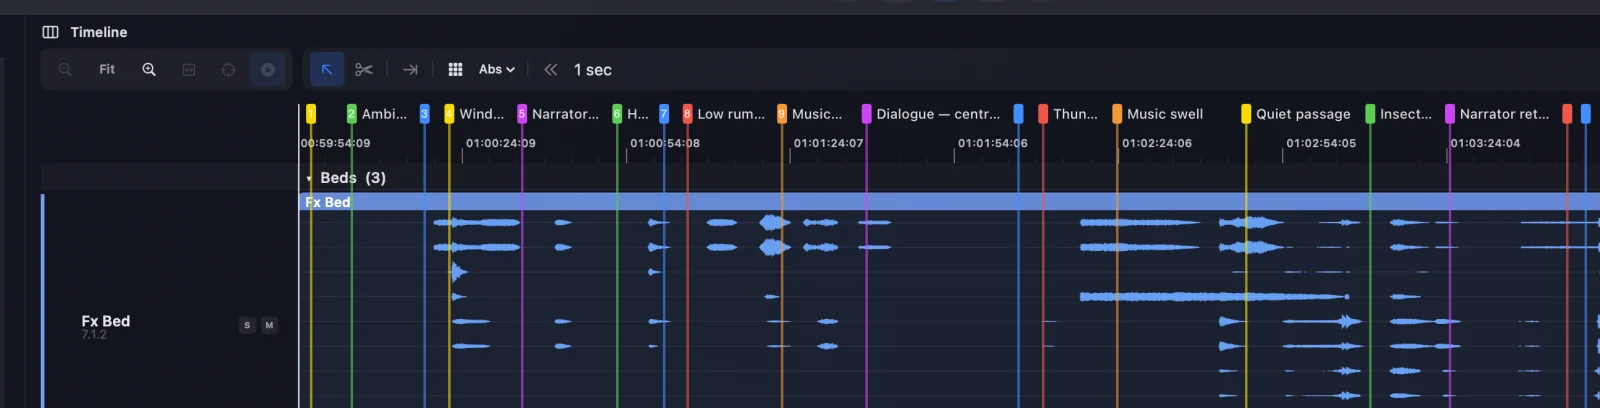Viewport: 1600px width, 408px height.
Task: Click the 7.1.2 channel format label
Action: point(94,335)
